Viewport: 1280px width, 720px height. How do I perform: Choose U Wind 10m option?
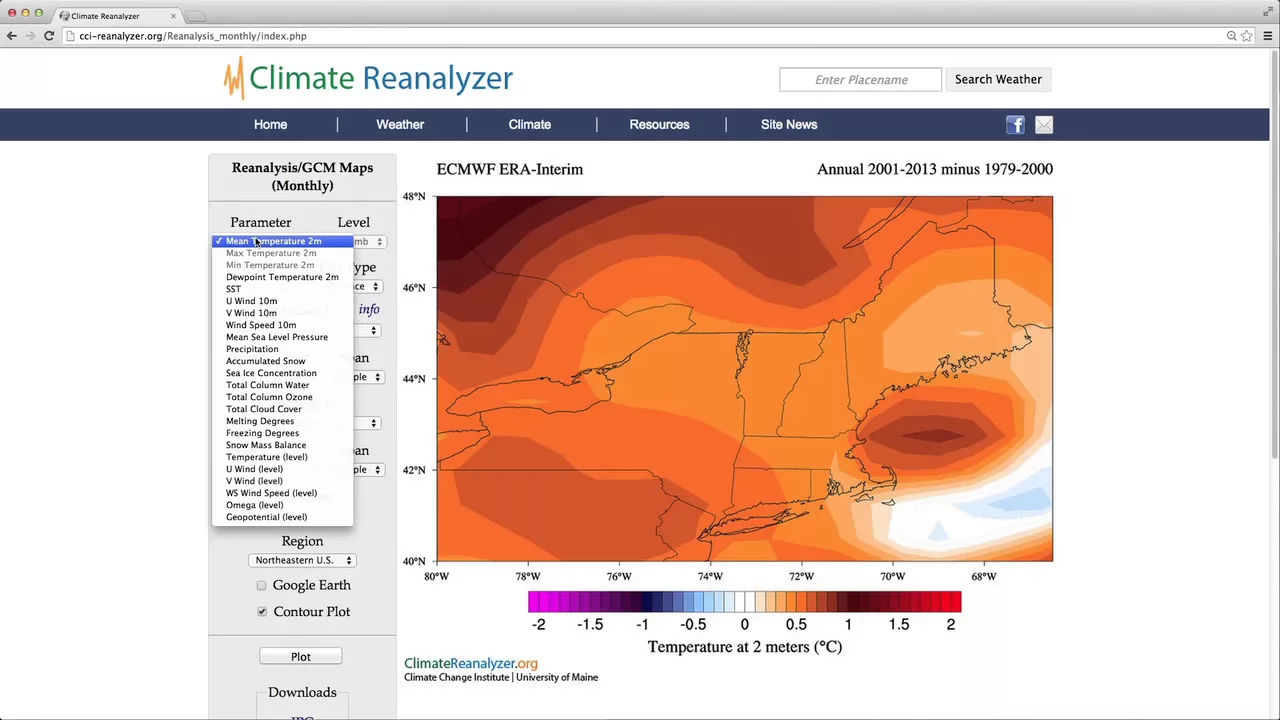[282, 301]
